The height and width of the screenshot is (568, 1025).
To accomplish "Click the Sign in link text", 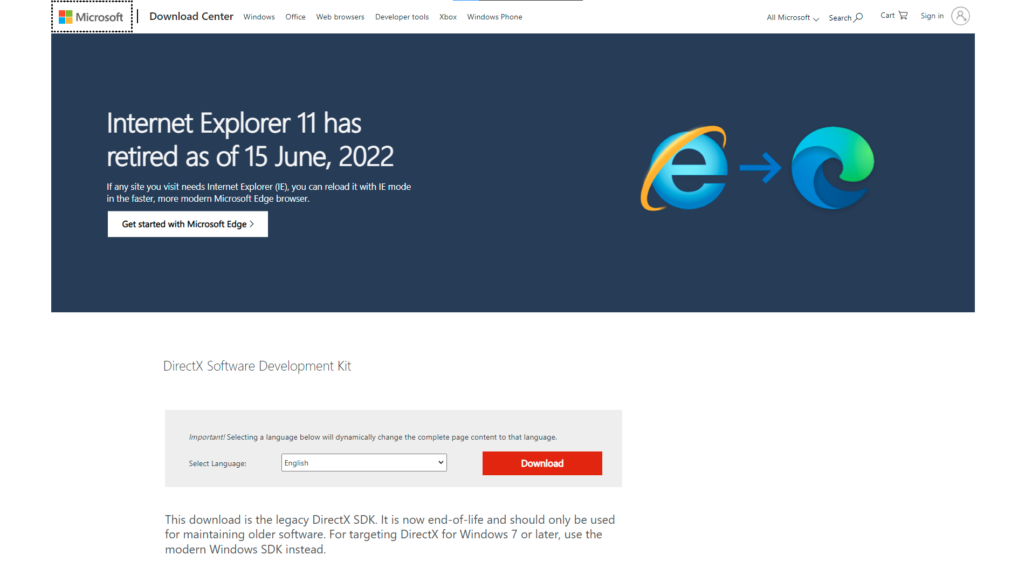I will point(932,16).
